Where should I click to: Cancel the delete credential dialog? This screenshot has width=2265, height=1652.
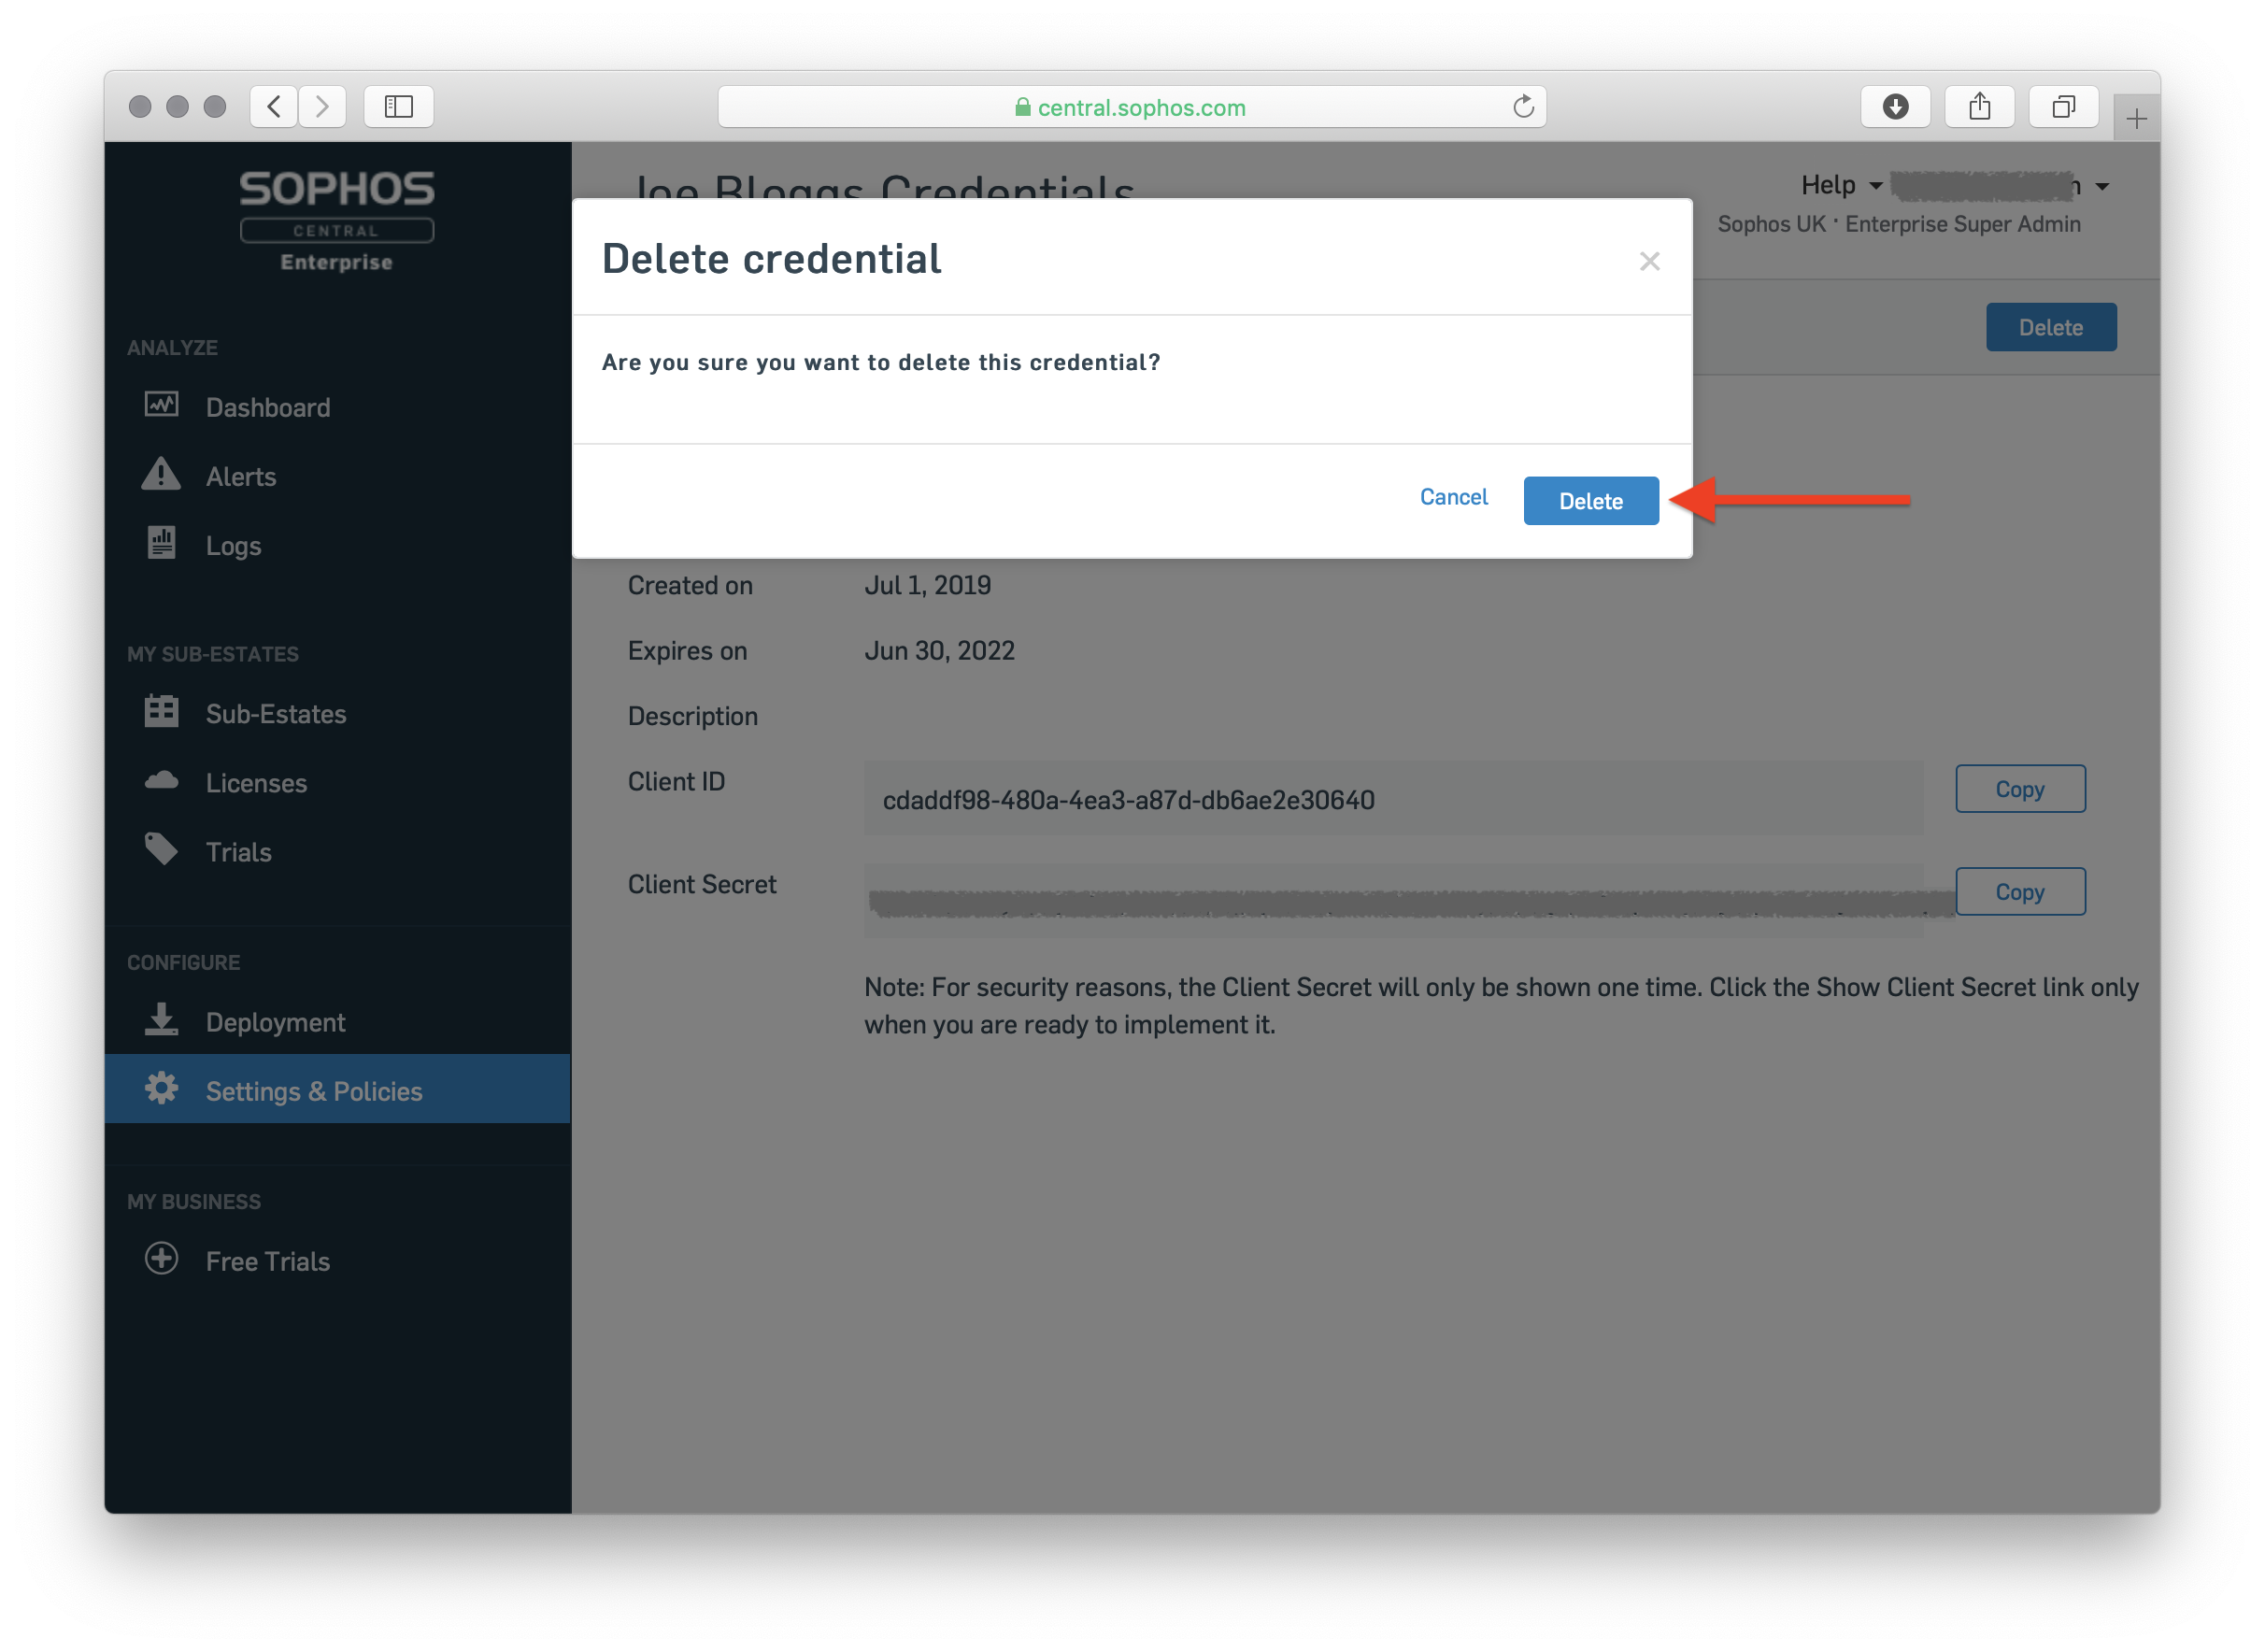point(1453,497)
